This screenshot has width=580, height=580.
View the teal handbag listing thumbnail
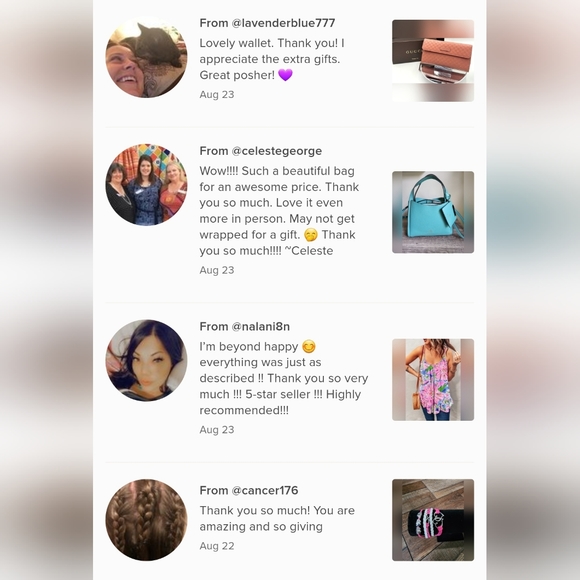click(433, 212)
